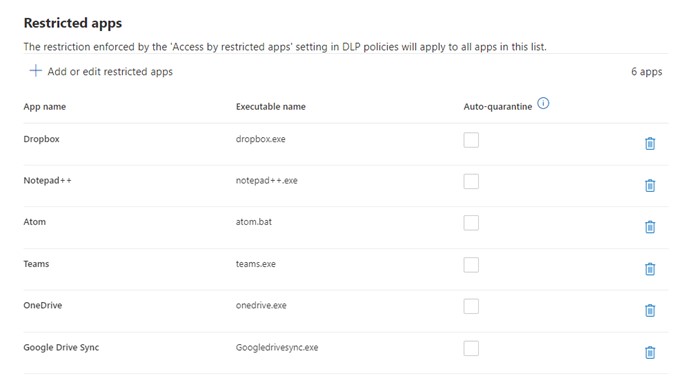Enable auto-quarantine for Dropbox

click(471, 140)
